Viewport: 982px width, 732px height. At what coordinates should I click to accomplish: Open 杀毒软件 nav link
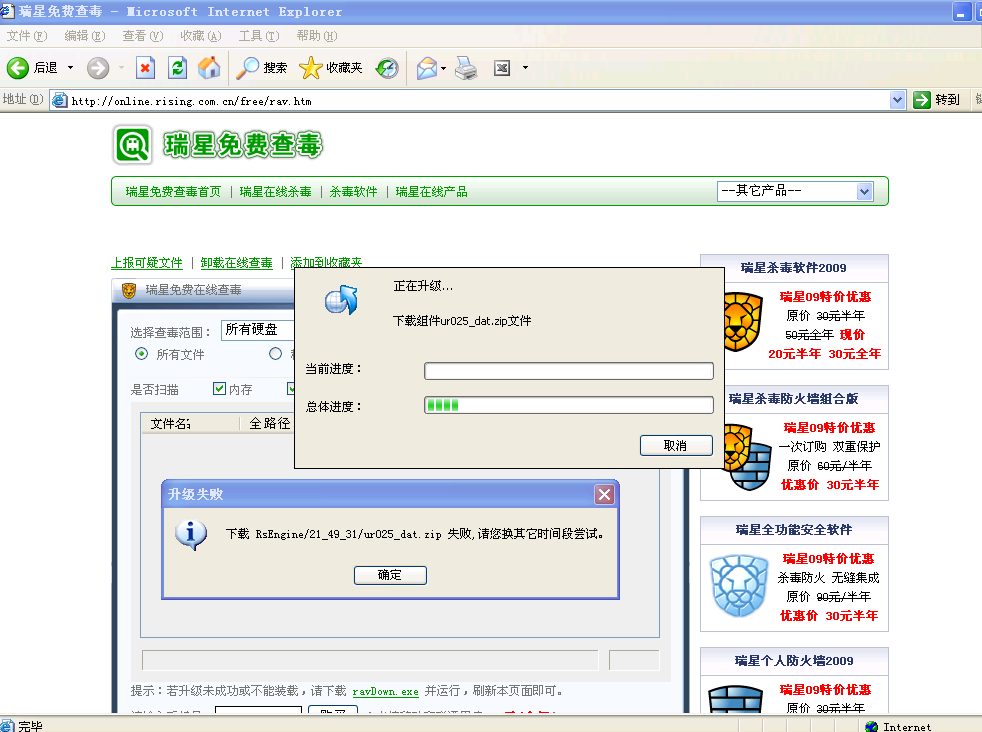(353, 192)
